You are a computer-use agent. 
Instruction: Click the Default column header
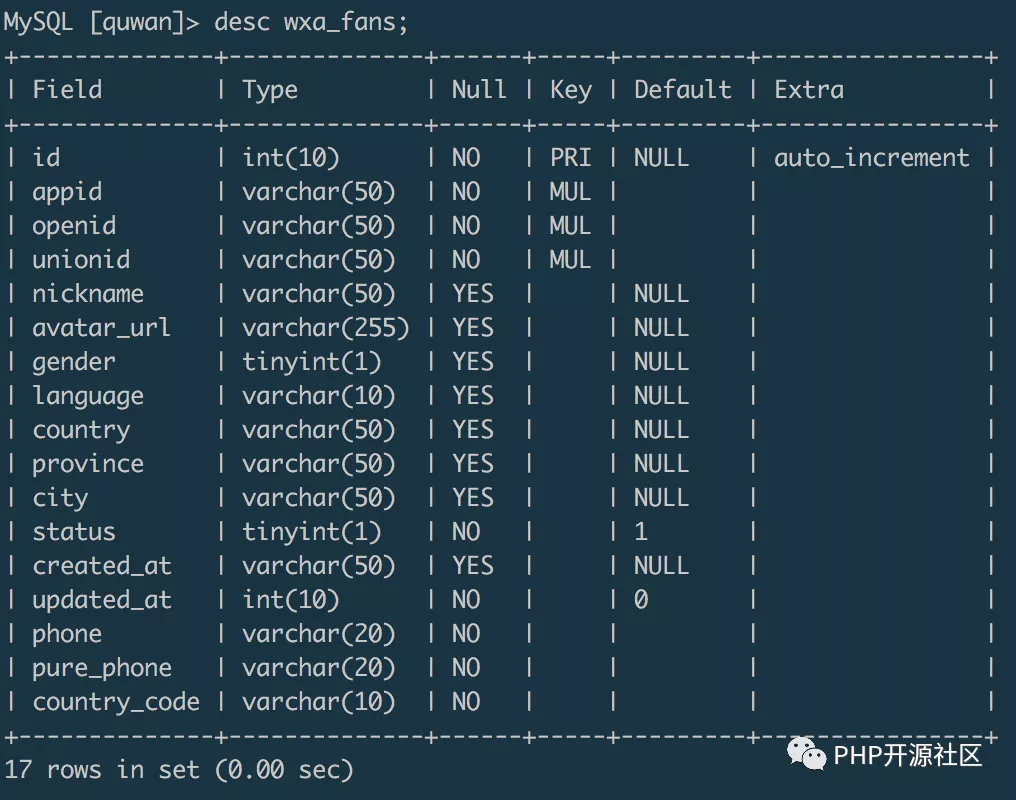[683, 90]
